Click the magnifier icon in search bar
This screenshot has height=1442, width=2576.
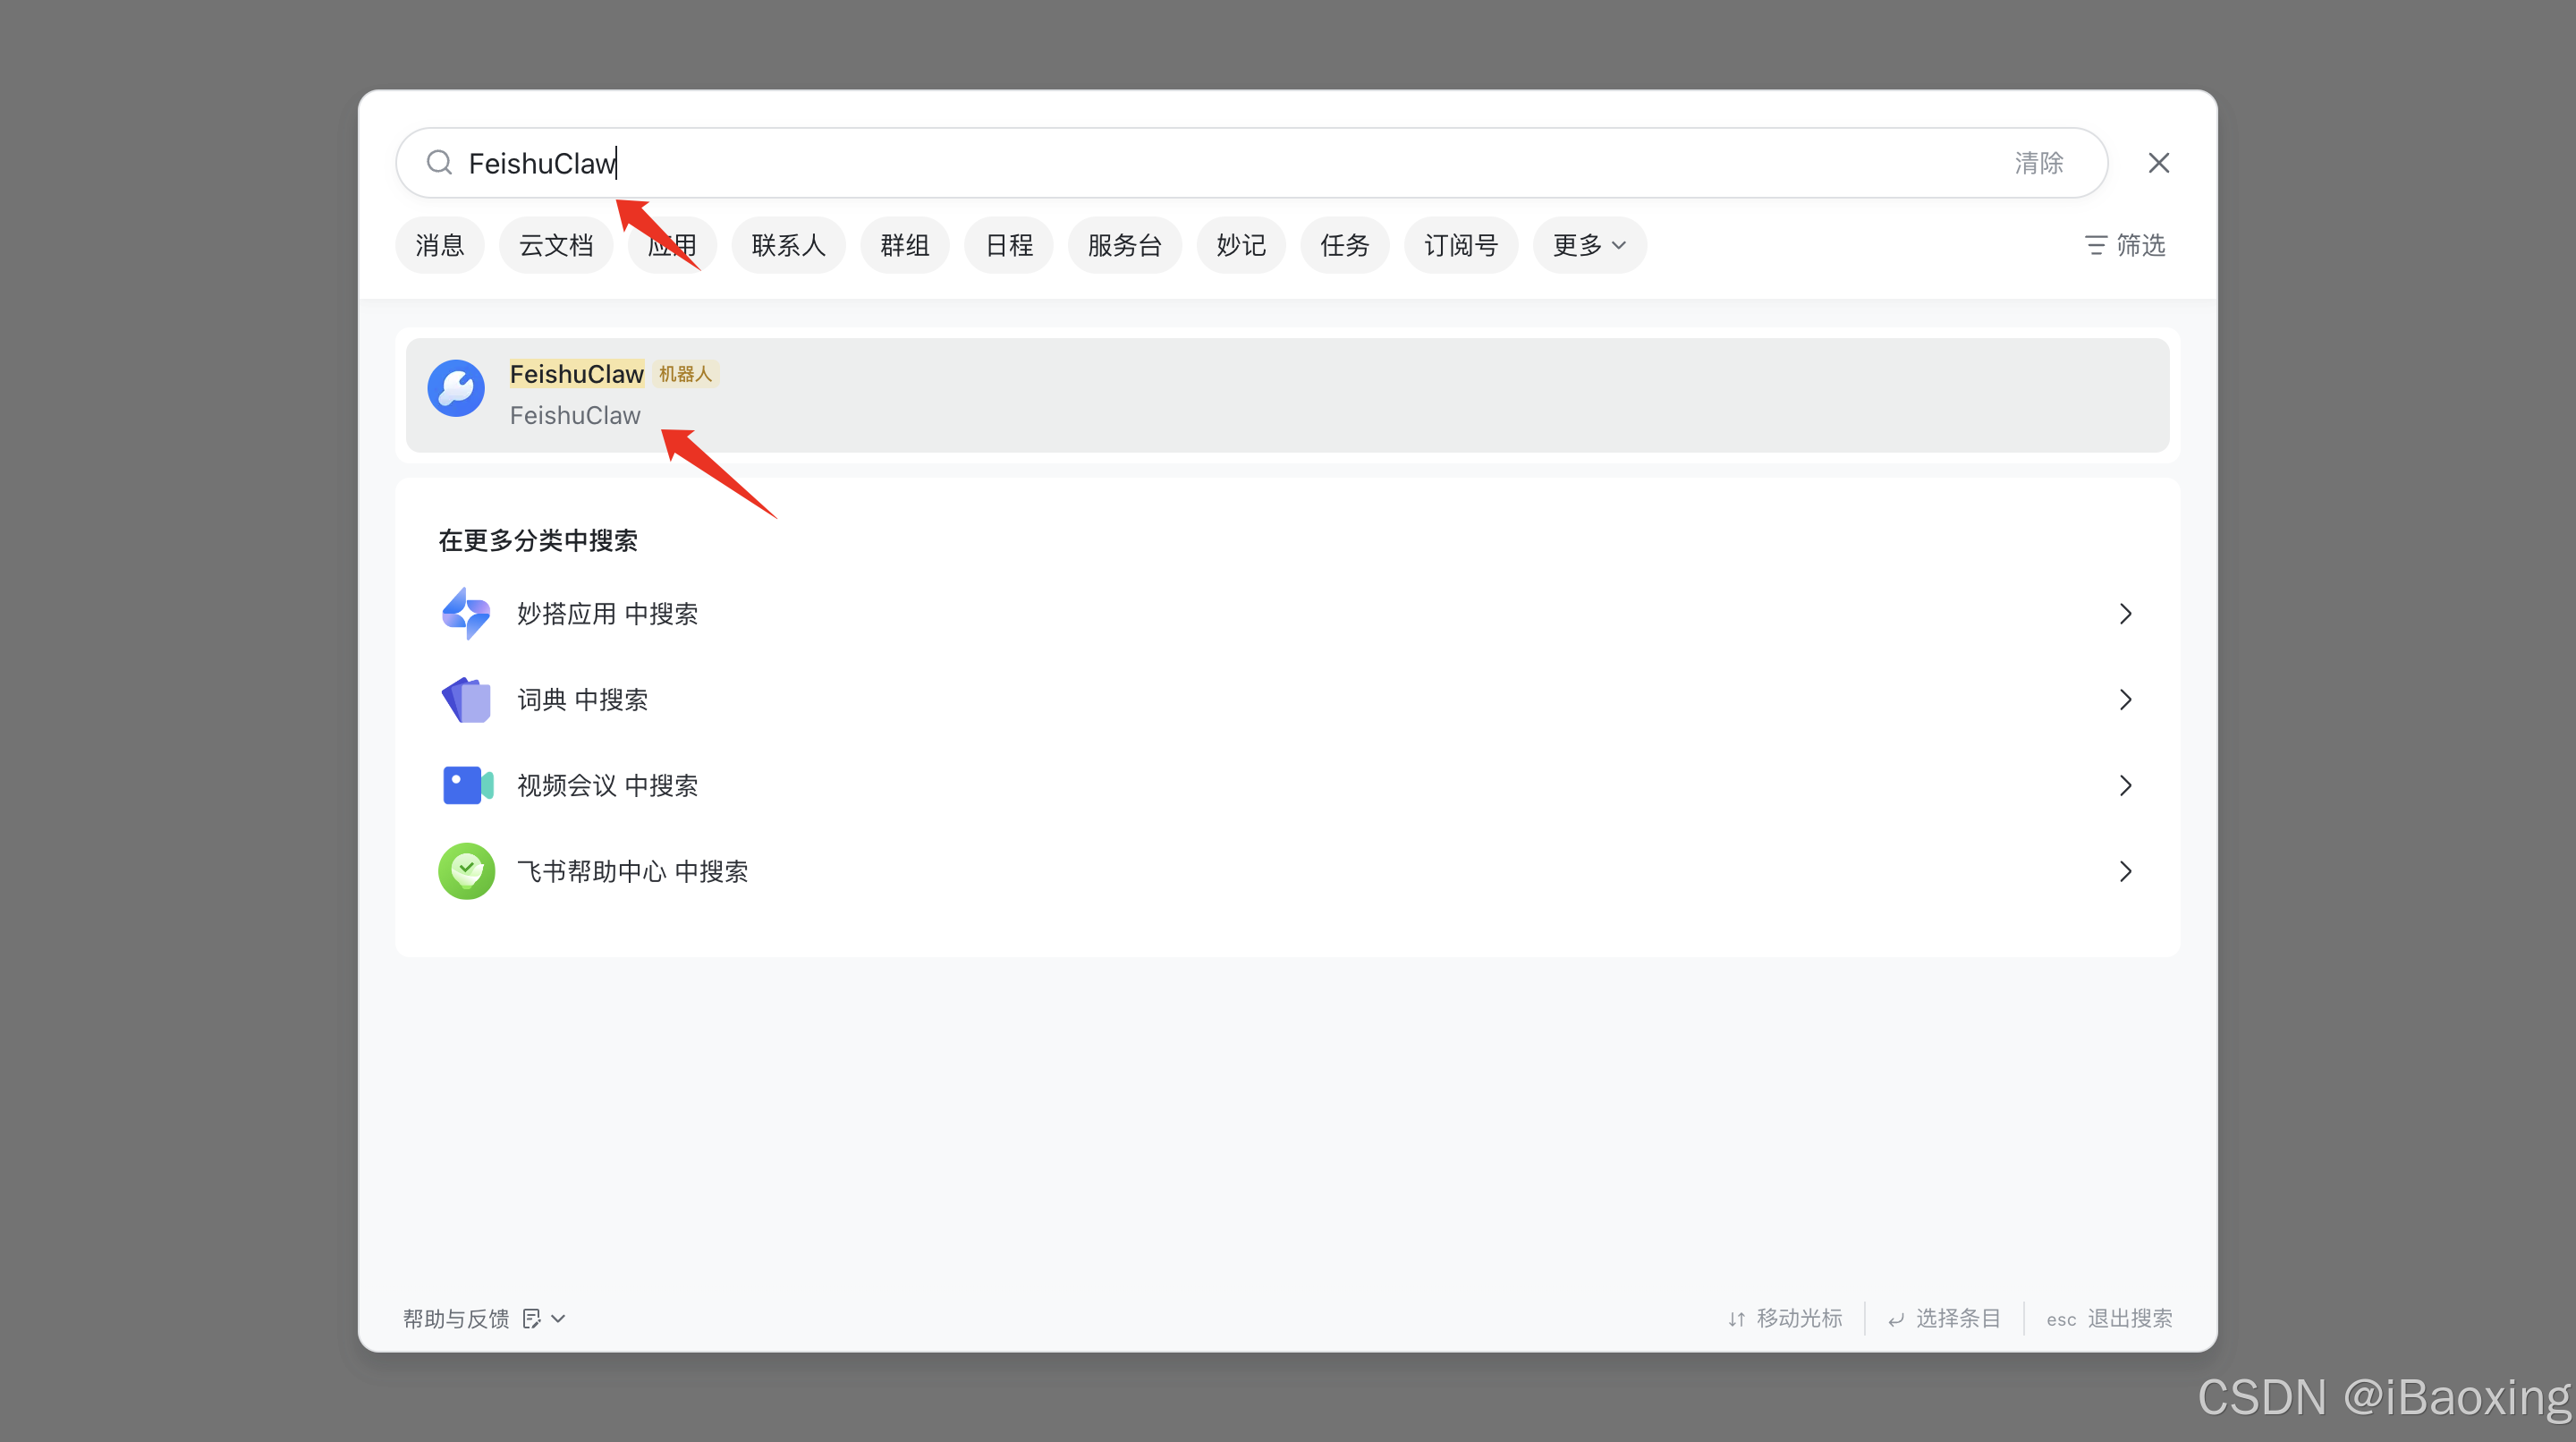438,163
